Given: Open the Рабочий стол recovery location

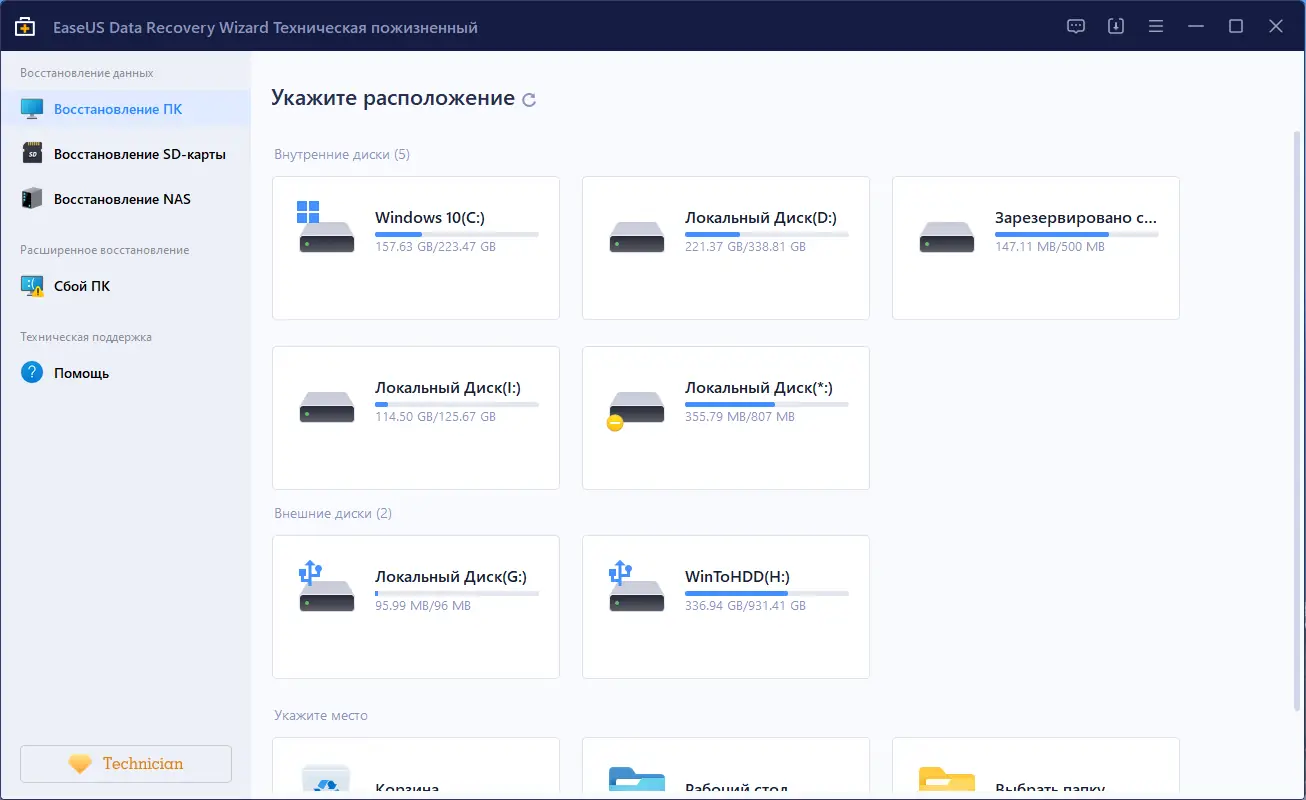Looking at the screenshot, I should 725,775.
